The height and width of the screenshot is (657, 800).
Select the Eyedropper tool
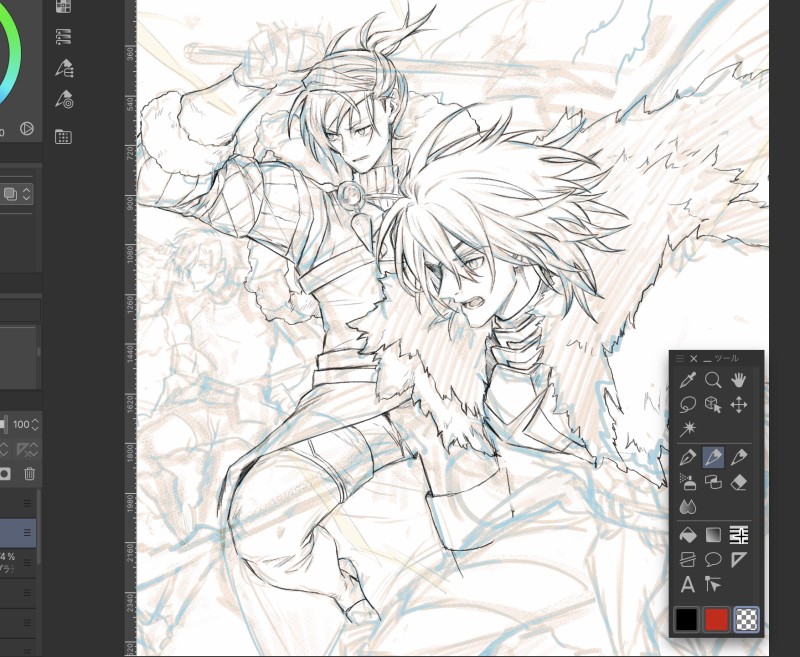[x=688, y=380]
